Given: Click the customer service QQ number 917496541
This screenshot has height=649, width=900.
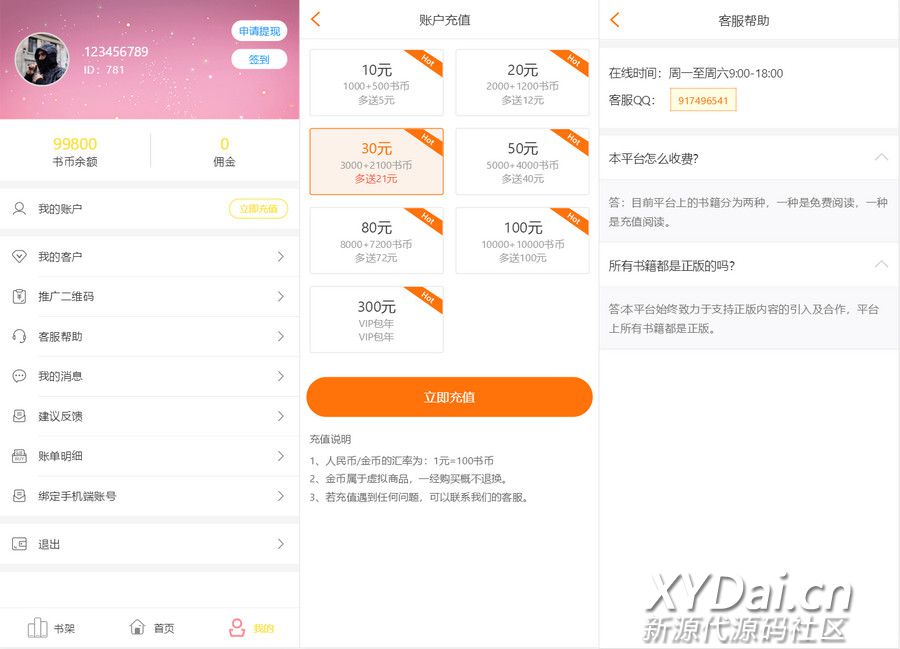Looking at the screenshot, I should (x=703, y=101).
